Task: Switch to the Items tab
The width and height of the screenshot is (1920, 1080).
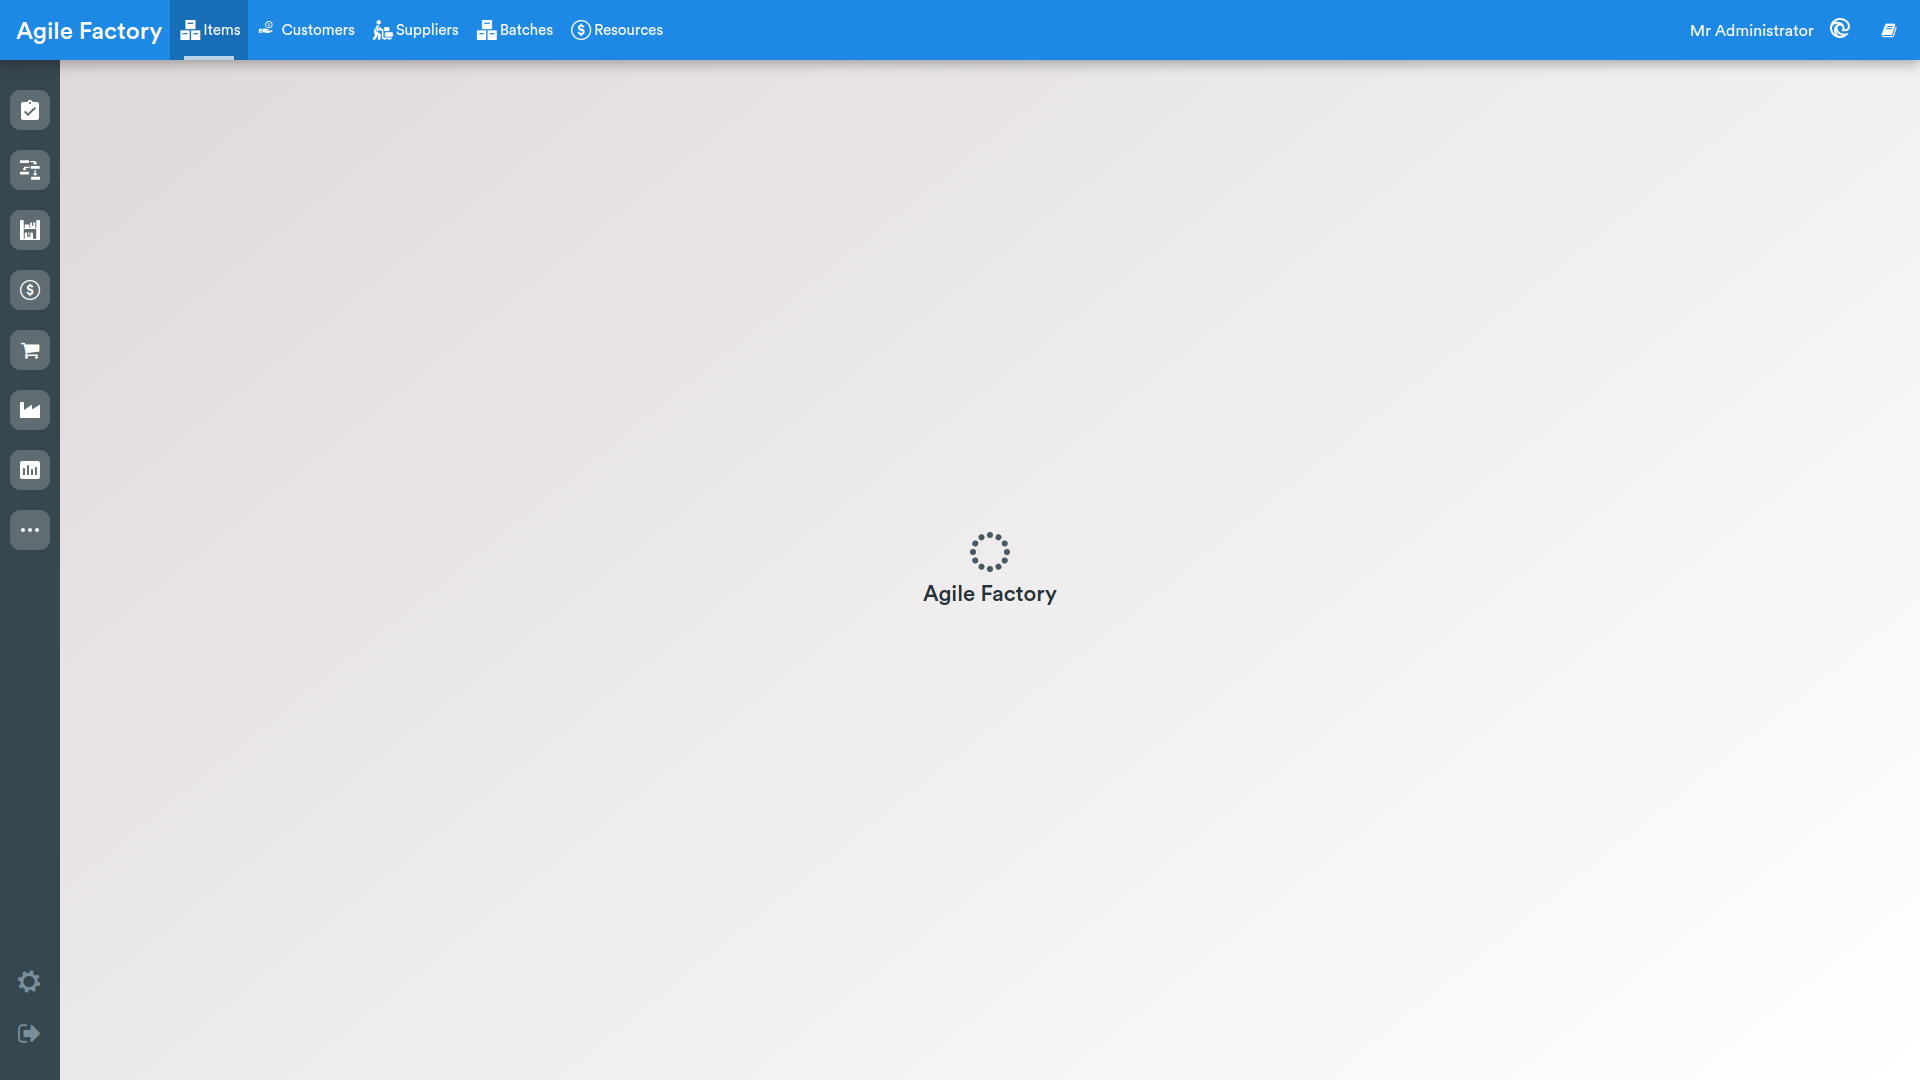Action: point(209,30)
